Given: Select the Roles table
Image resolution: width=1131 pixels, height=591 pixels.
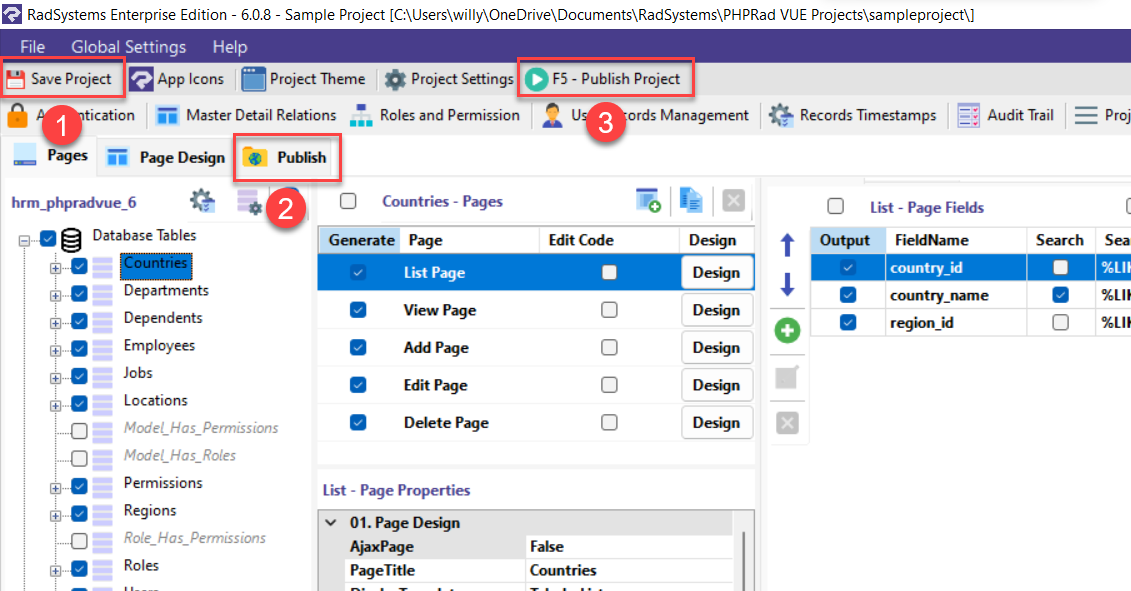Looking at the screenshot, I should [x=141, y=565].
